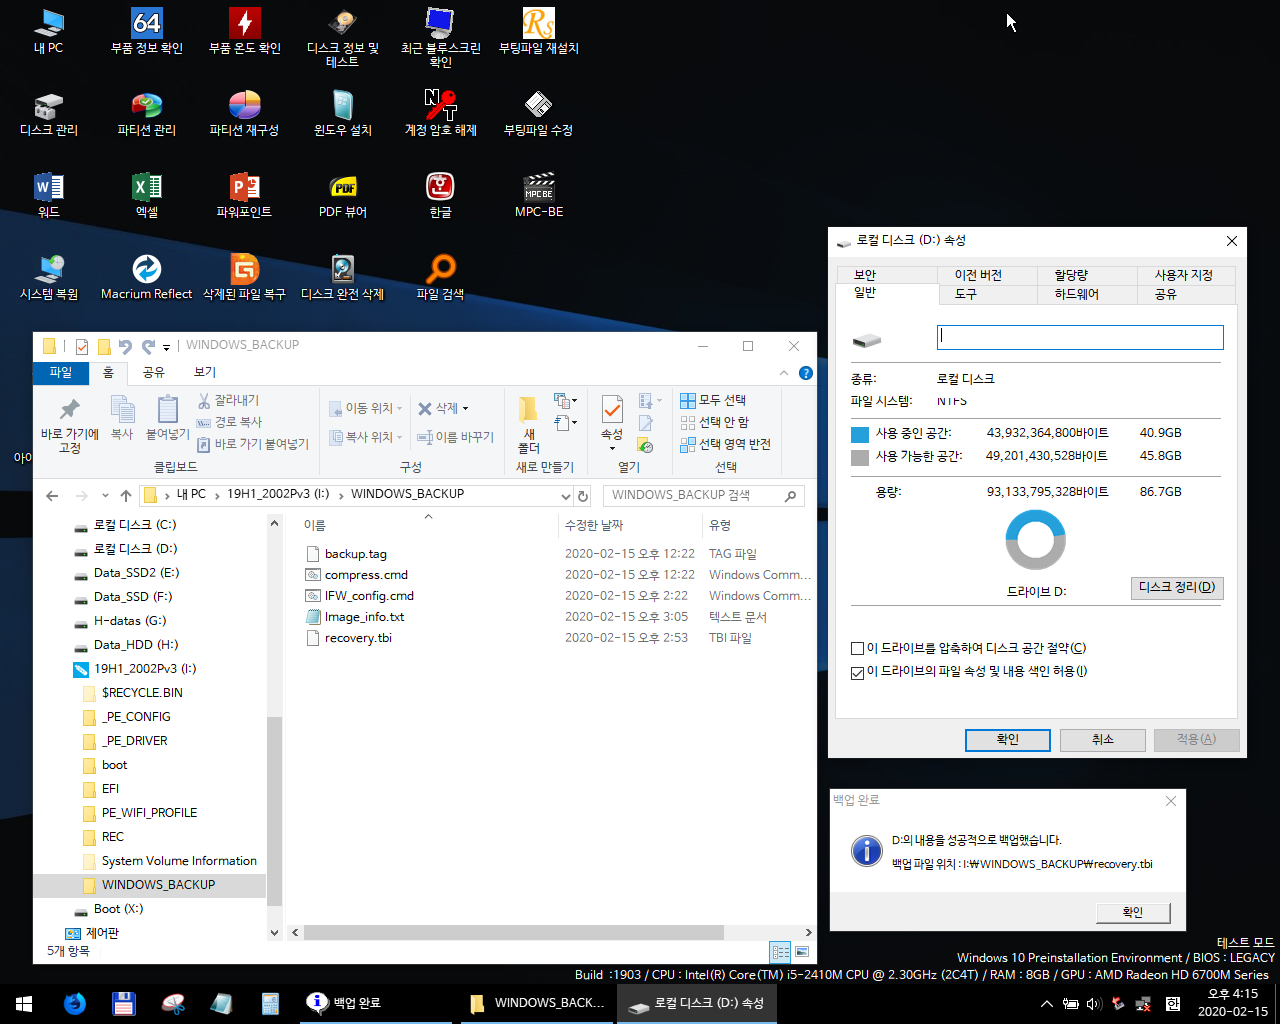Open the 보안 tab in D: properties
This screenshot has width=1280, height=1024.
pyautogui.click(x=887, y=275)
